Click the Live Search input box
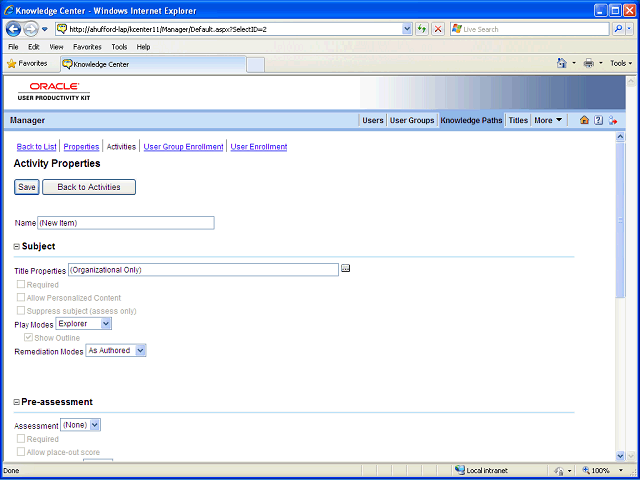The image size is (640, 480). 529,29
